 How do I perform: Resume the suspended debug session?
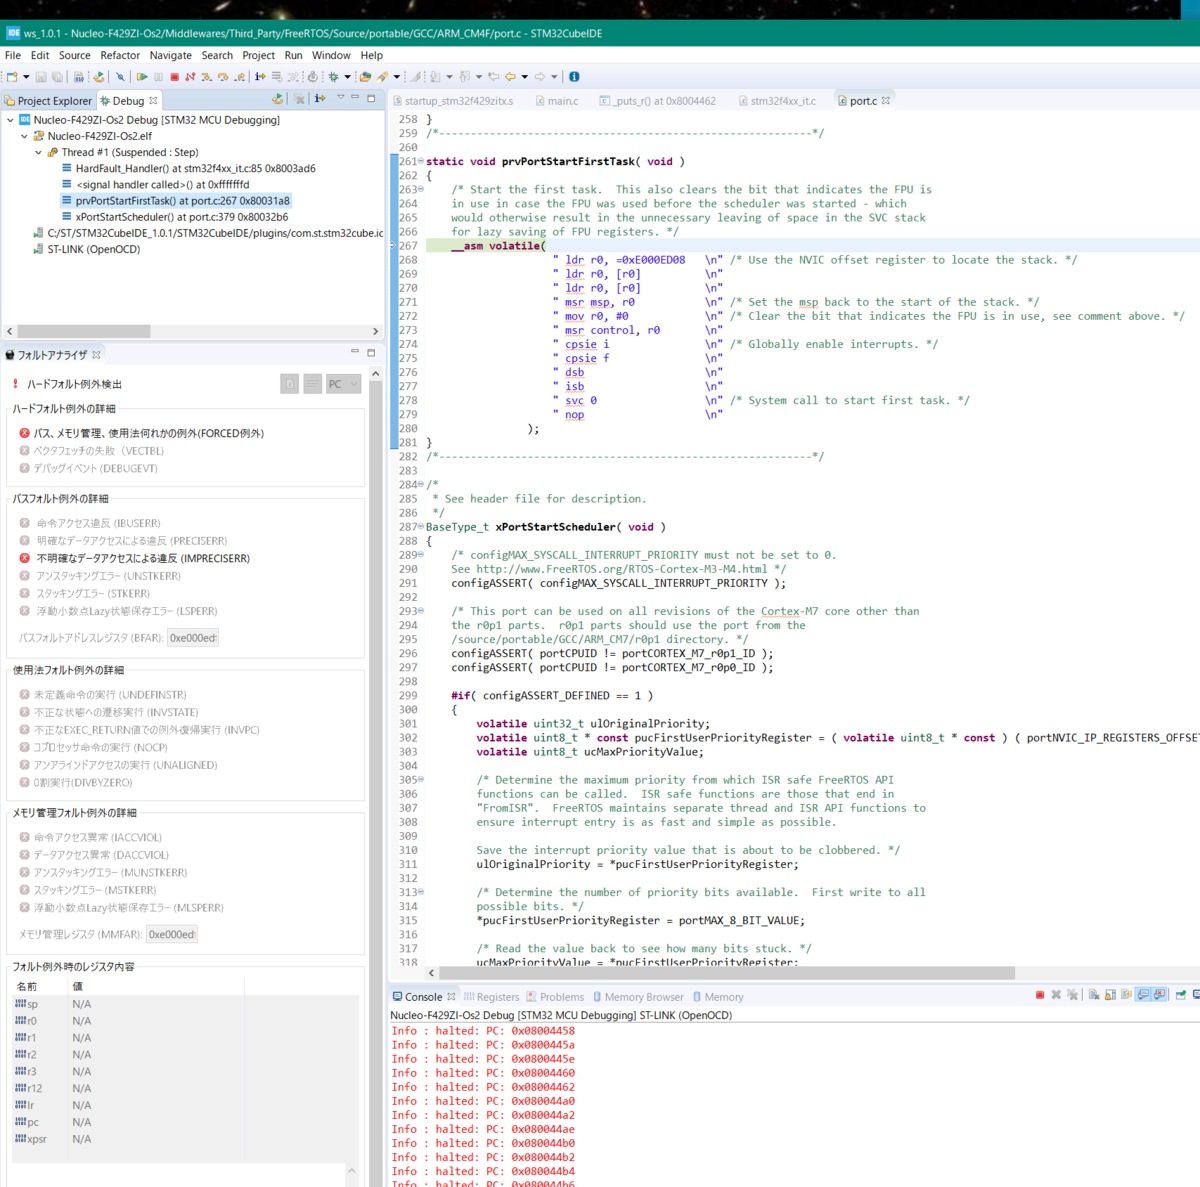coord(142,77)
